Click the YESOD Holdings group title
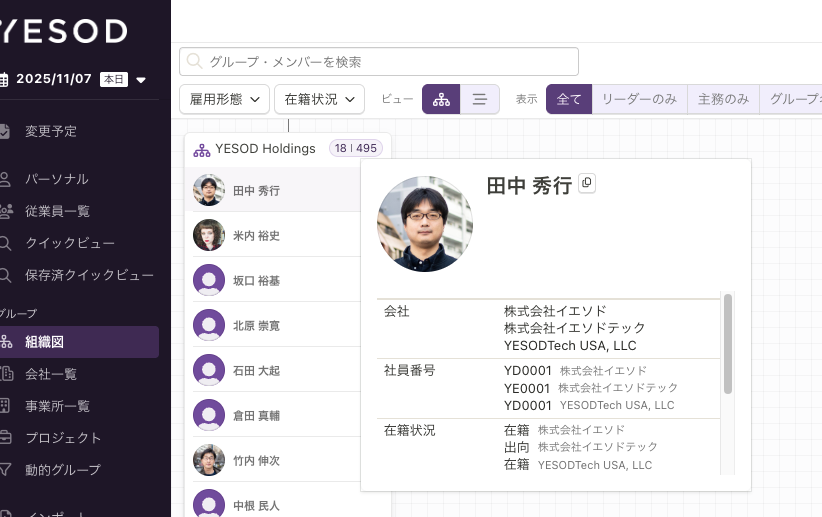822x517 pixels. 265,149
